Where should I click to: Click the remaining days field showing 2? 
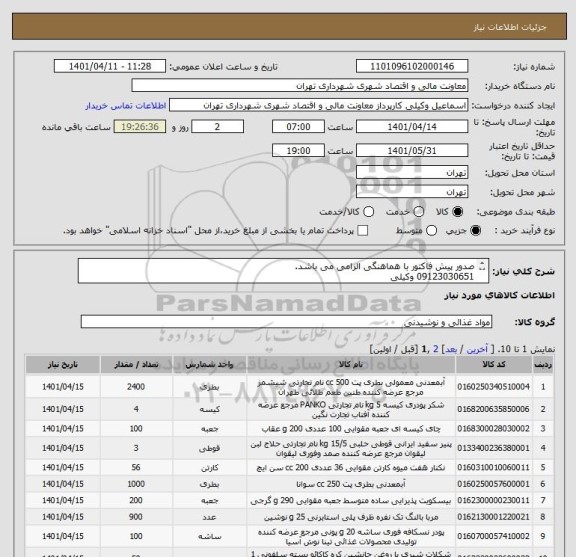[x=217, y=127]
